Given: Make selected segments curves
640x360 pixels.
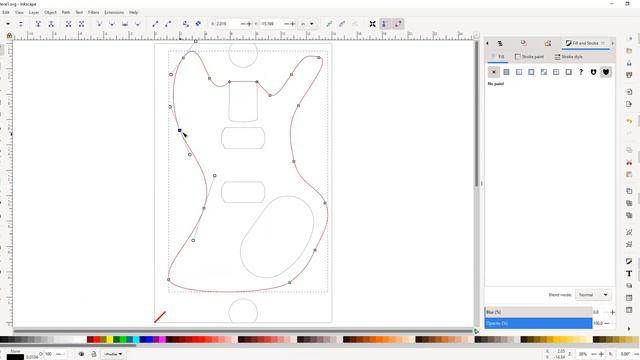Looking at the screenshot, I should click(168, 24).
